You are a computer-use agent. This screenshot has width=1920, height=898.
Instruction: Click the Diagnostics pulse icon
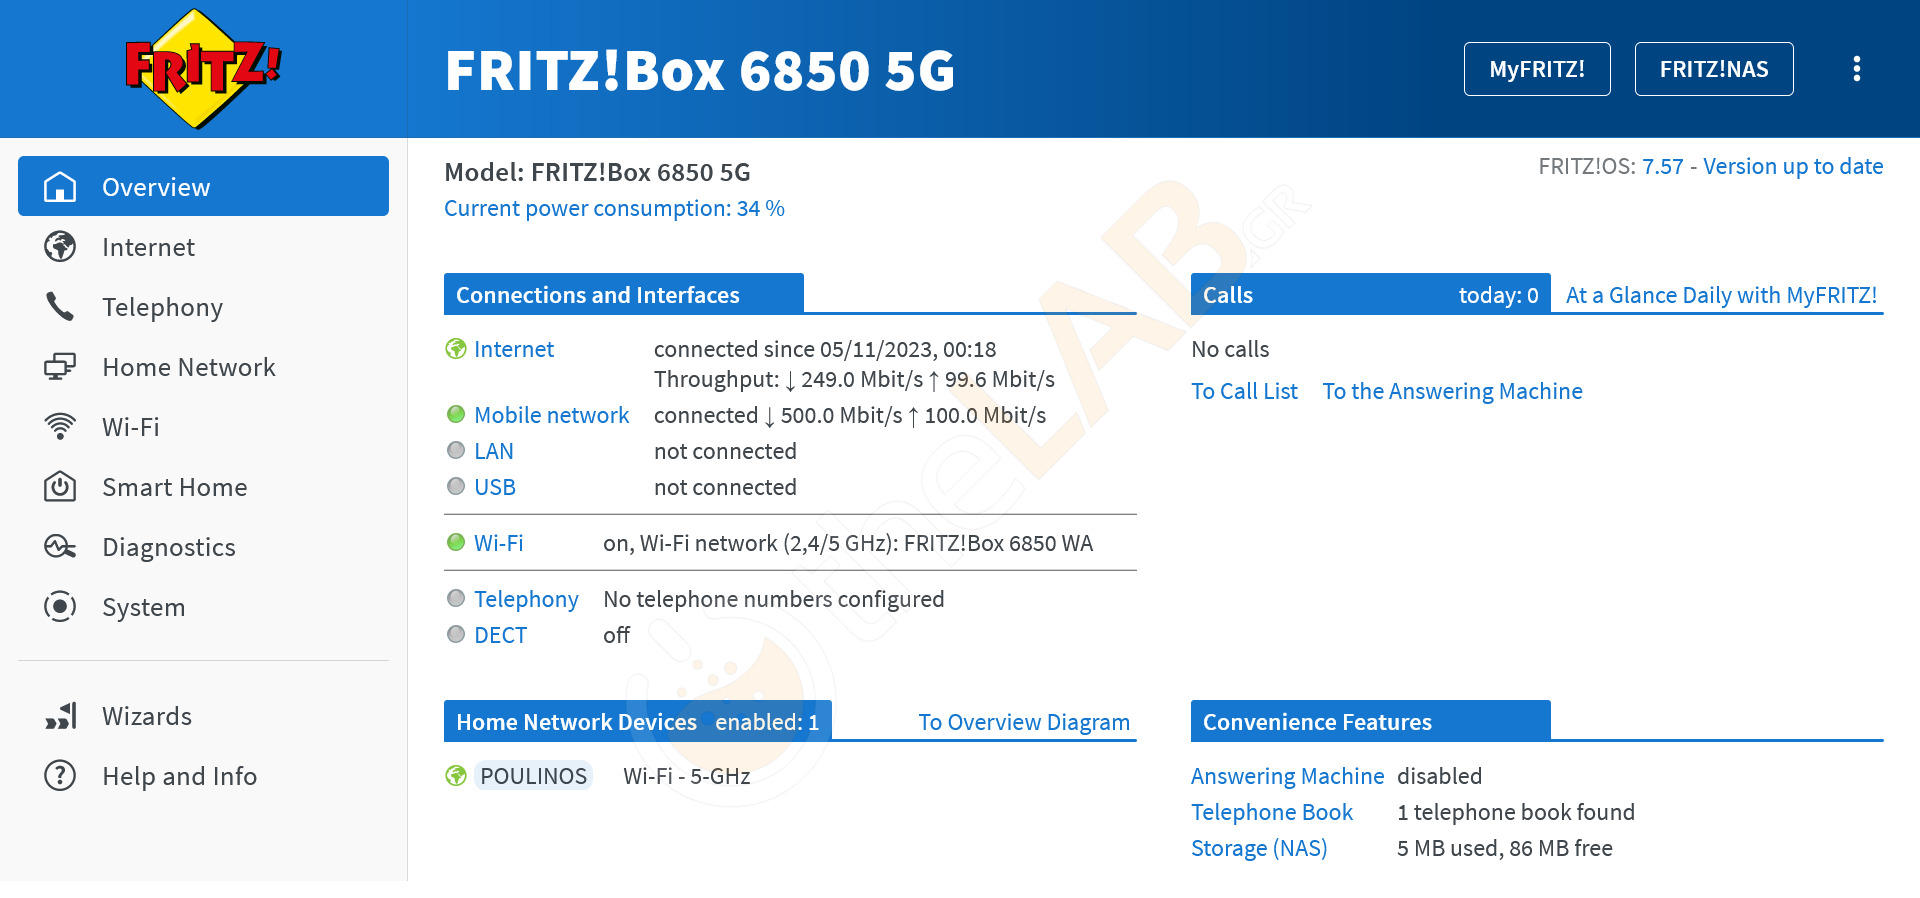(60, 547)
